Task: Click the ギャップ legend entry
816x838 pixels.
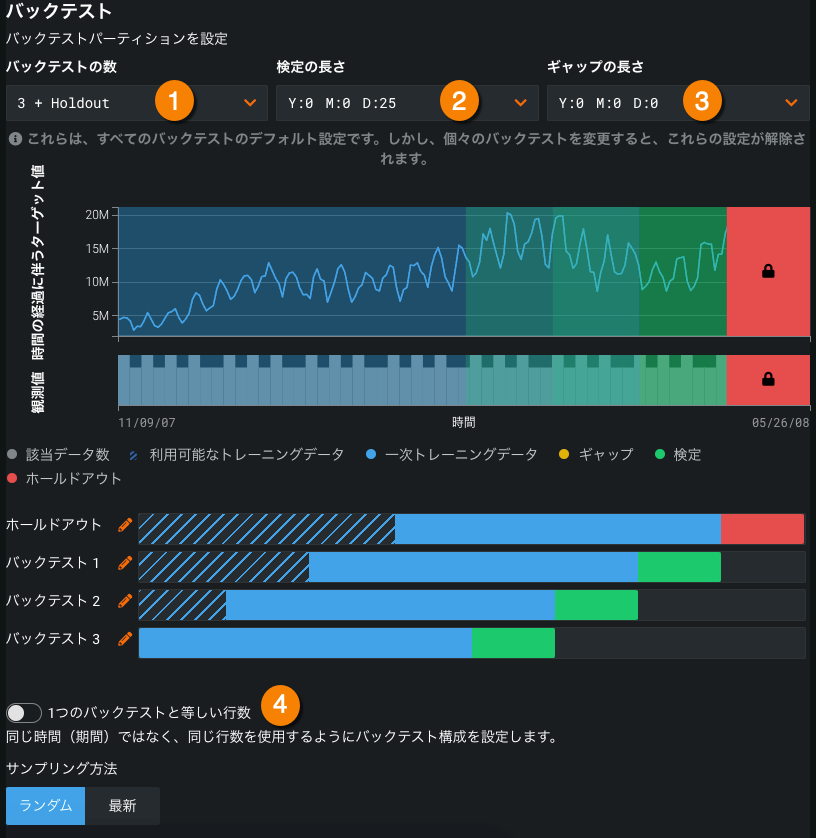Action: 597,455
